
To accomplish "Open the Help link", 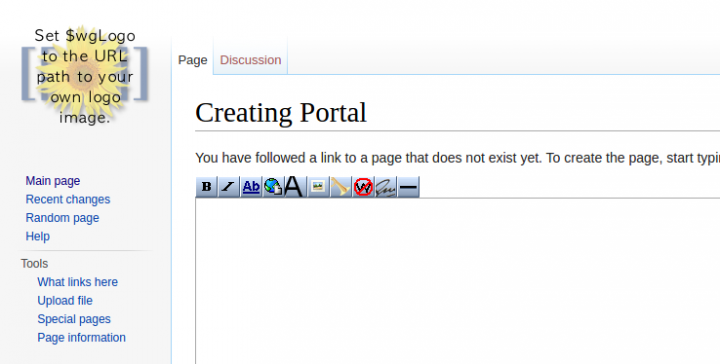I will click(38, 236).
